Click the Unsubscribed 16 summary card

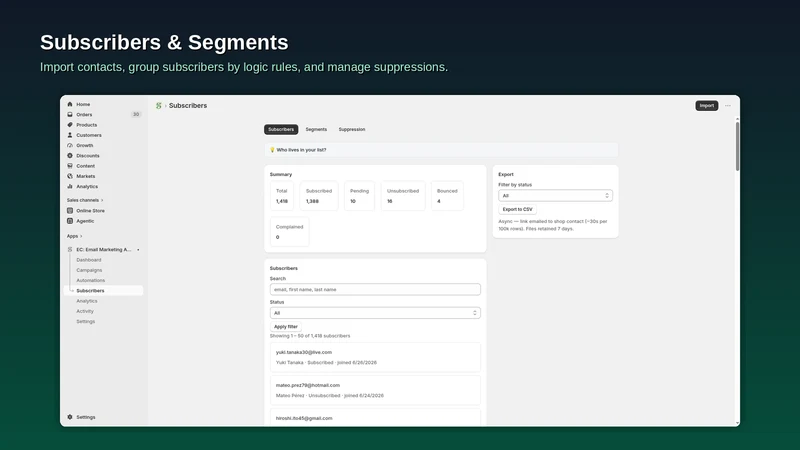[x=403, y=196]
